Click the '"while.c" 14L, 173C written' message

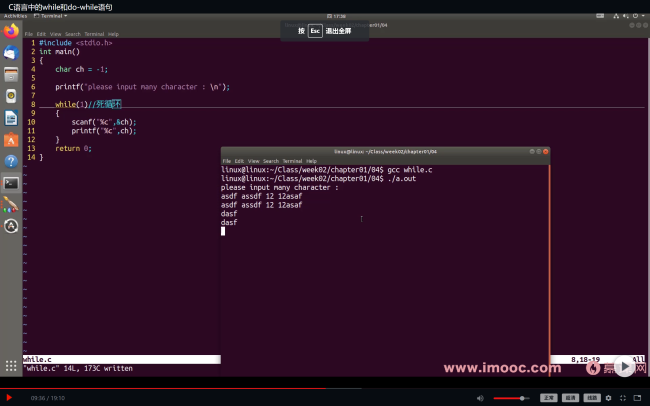[78, 368]
